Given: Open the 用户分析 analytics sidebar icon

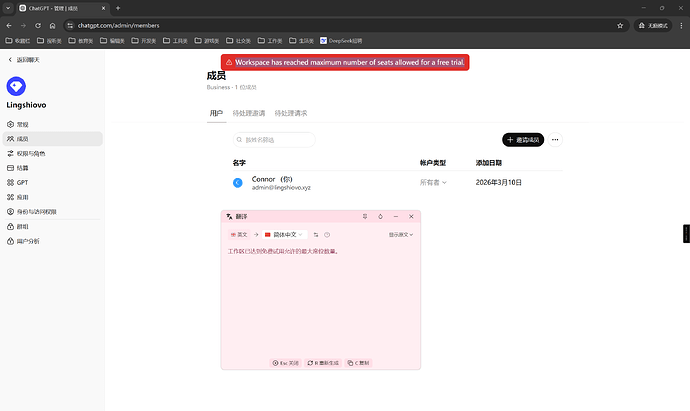Looking at the screenshot, I should click(x=11, y=241).
